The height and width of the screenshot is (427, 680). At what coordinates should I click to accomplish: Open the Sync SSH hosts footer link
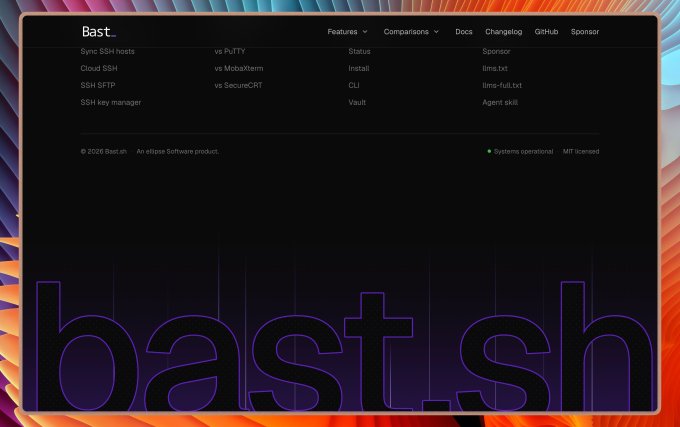[x=107, y=51]
